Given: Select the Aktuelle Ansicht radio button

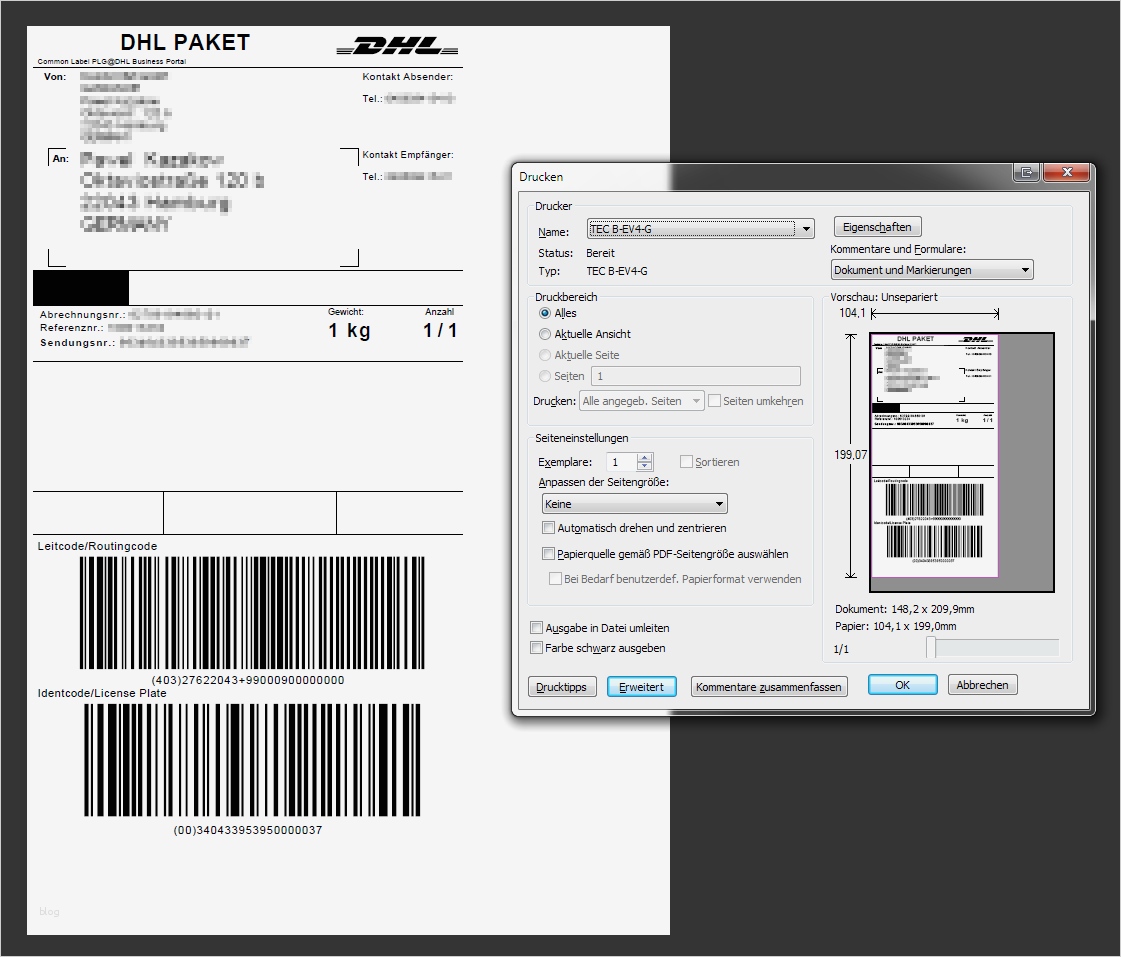Looking at the screenshot, I should click(x=545, y=334).
